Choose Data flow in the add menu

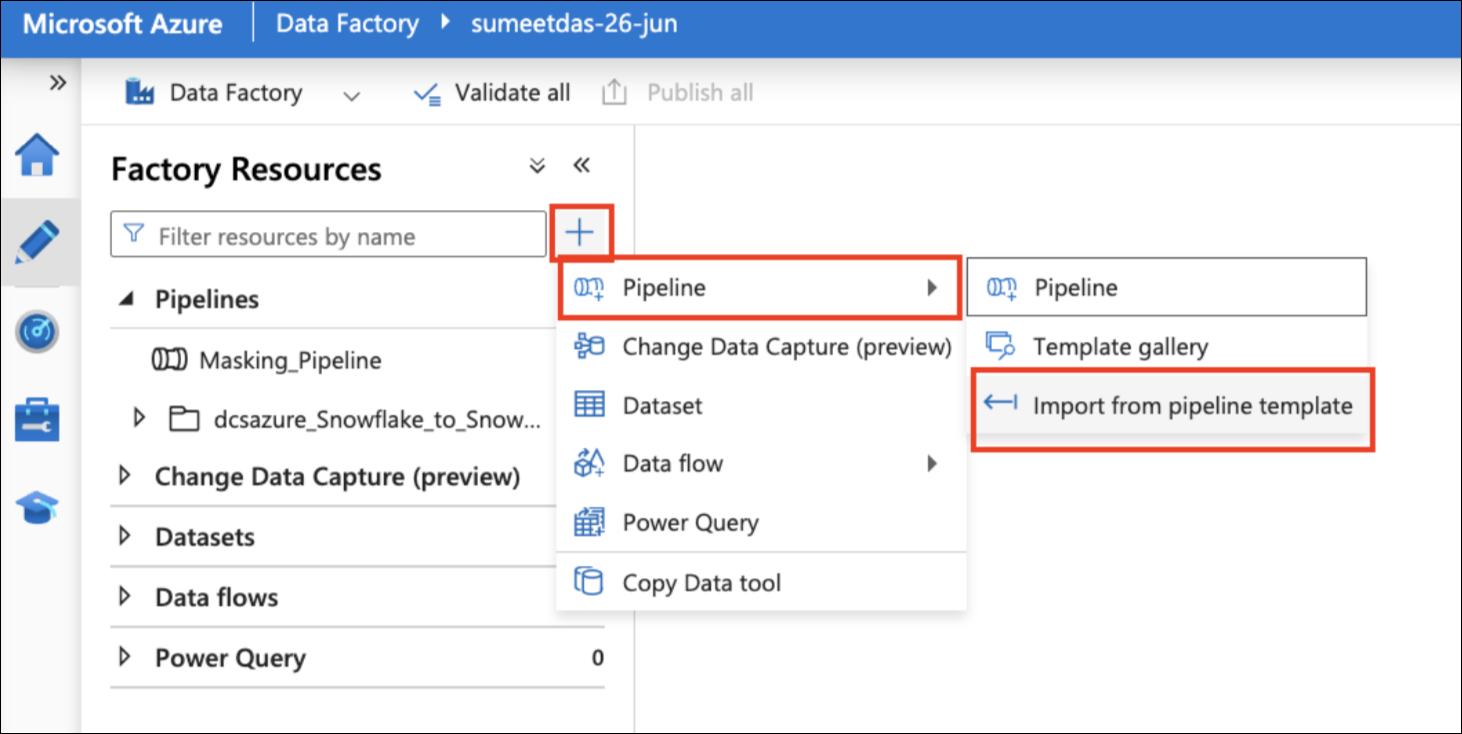[760, 463]
